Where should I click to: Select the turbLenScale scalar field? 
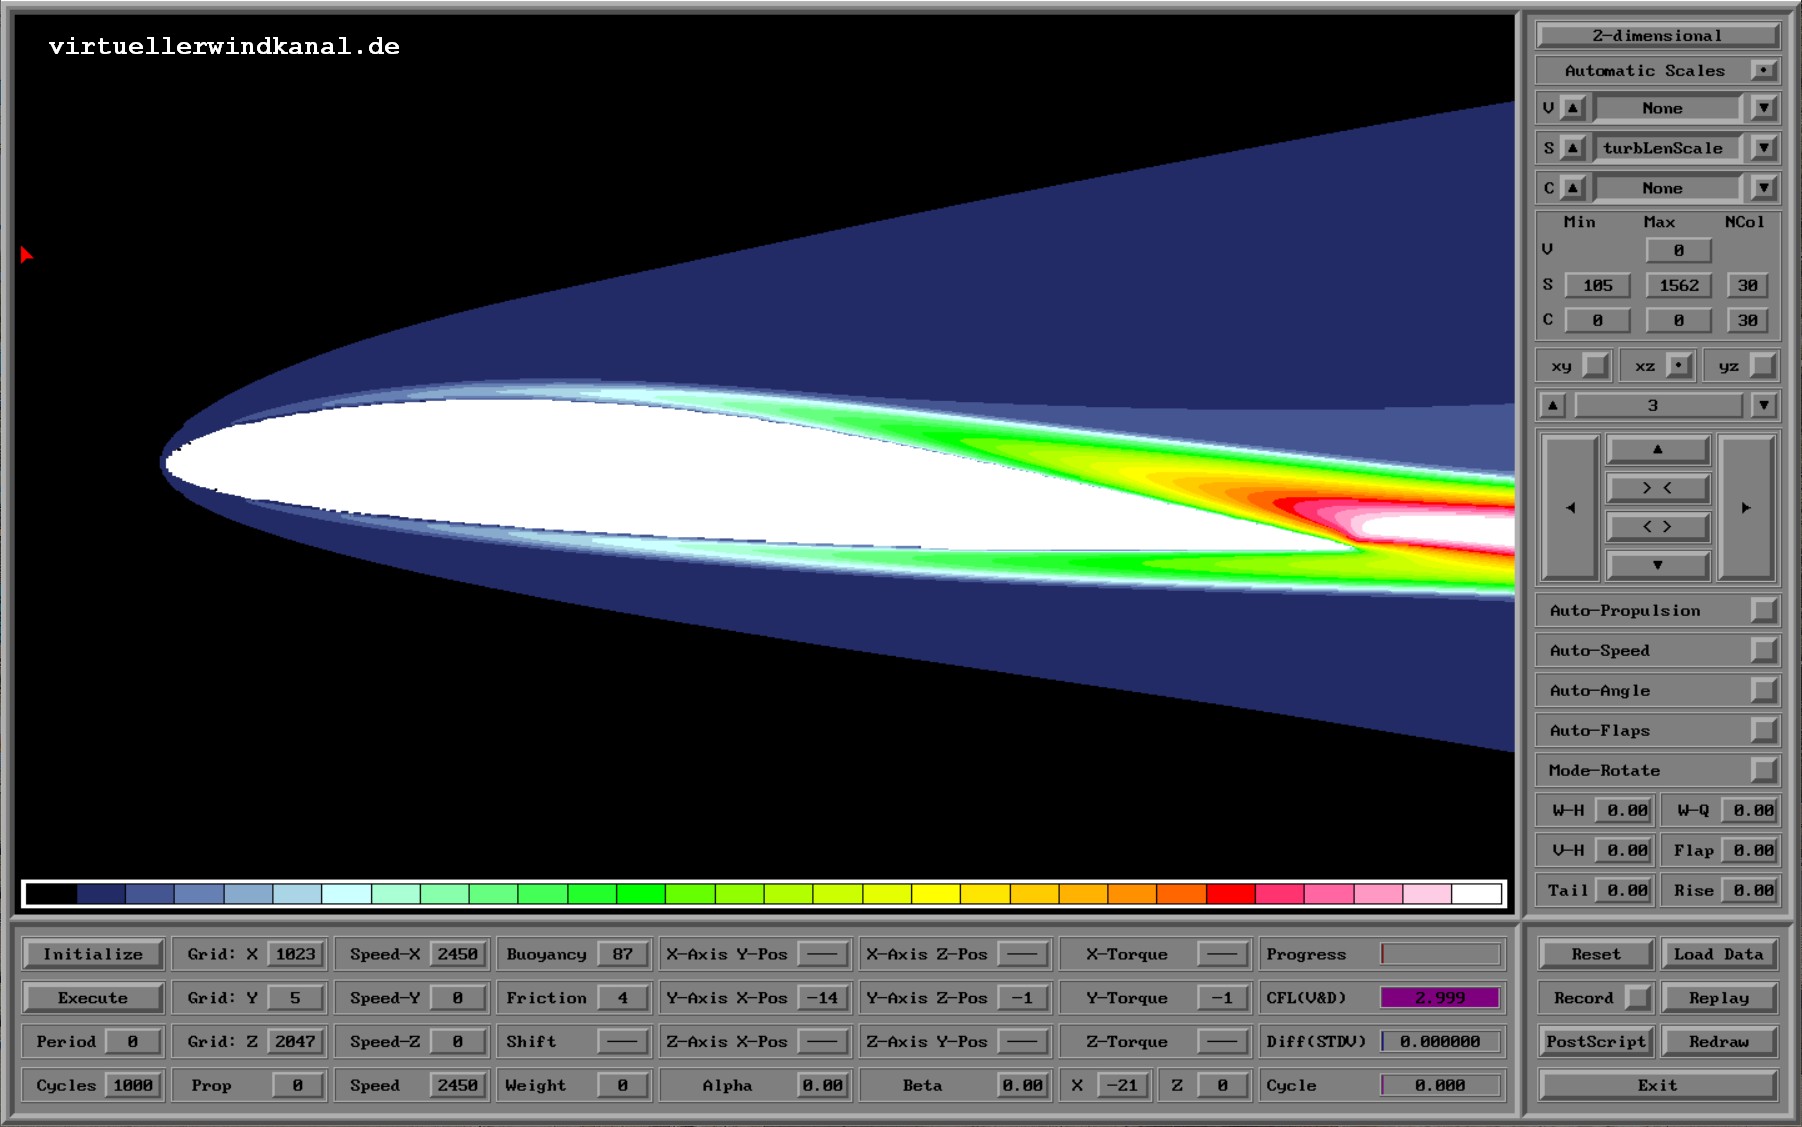[x=1667, y=148]
